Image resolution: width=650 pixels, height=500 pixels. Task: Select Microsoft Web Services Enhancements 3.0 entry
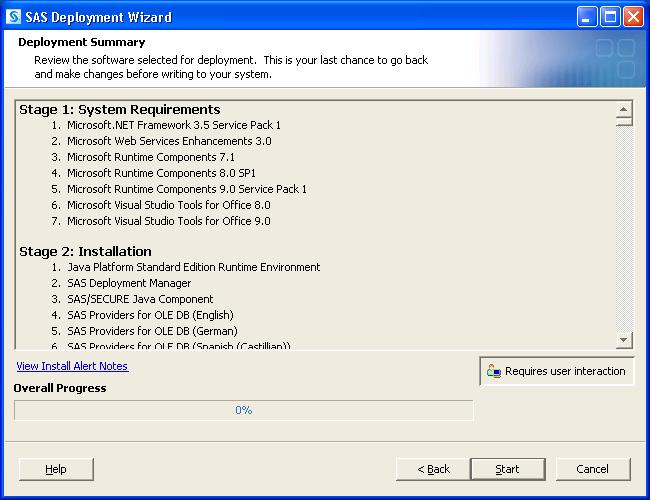click(168, 141)
